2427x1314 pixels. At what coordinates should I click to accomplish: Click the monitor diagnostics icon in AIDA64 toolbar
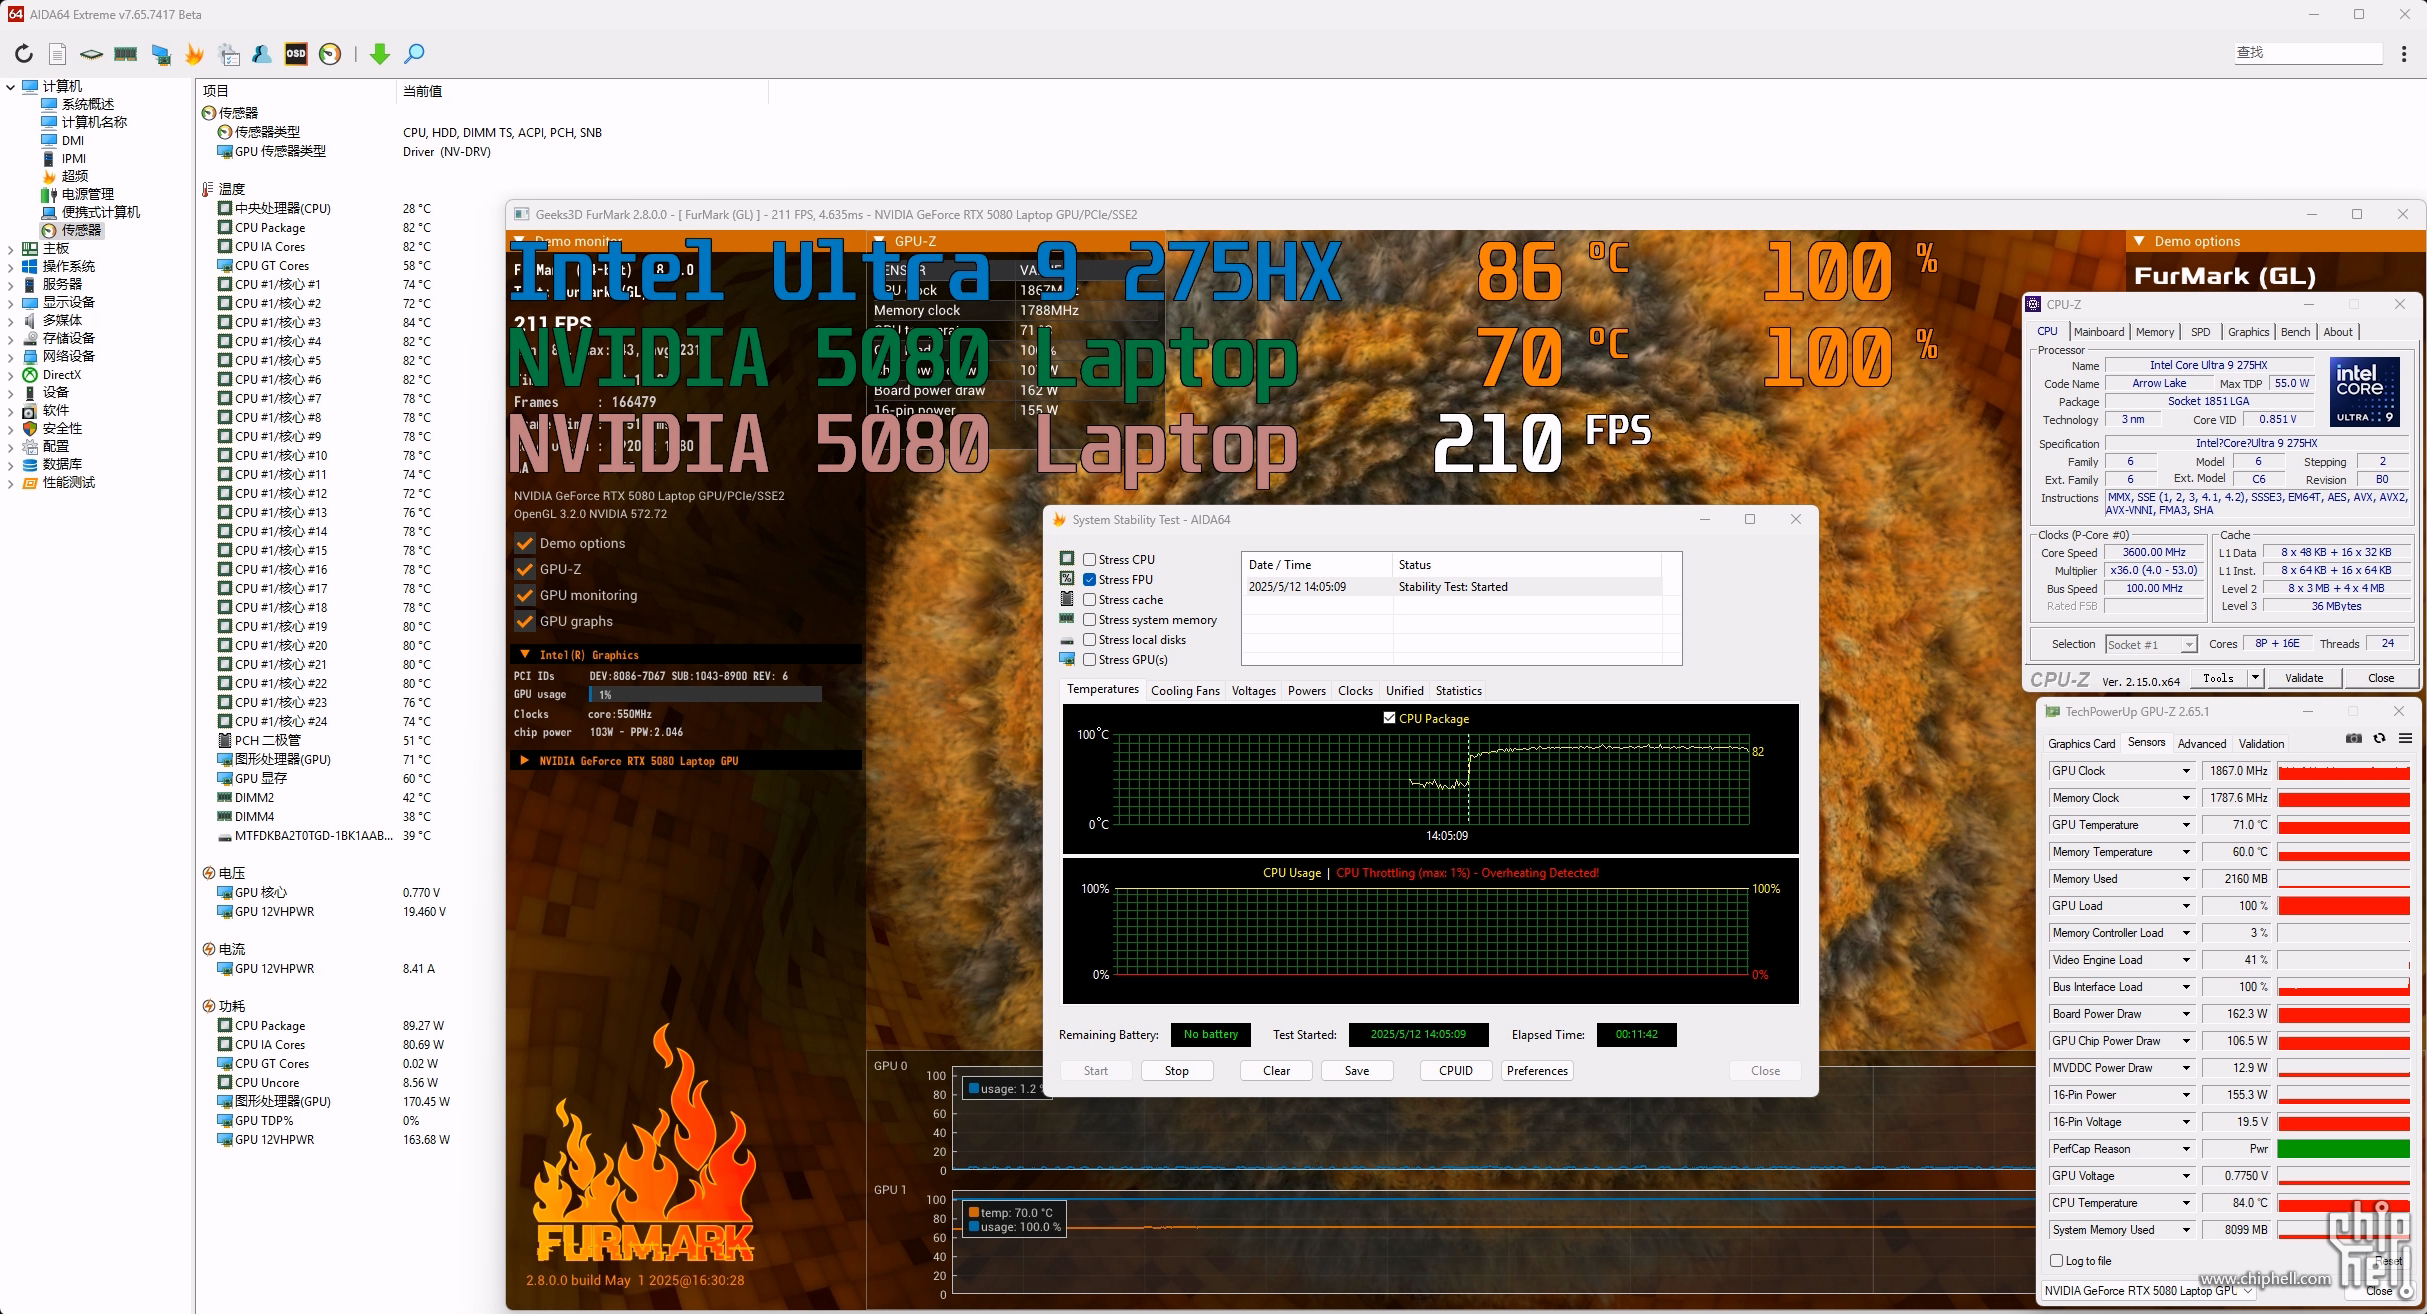click(161, 54)
